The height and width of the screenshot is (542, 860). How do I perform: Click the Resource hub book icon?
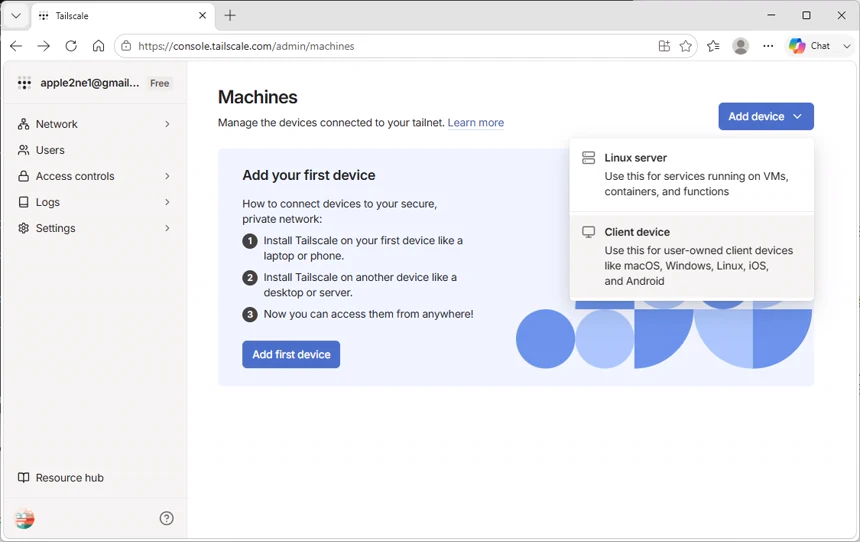24,478
